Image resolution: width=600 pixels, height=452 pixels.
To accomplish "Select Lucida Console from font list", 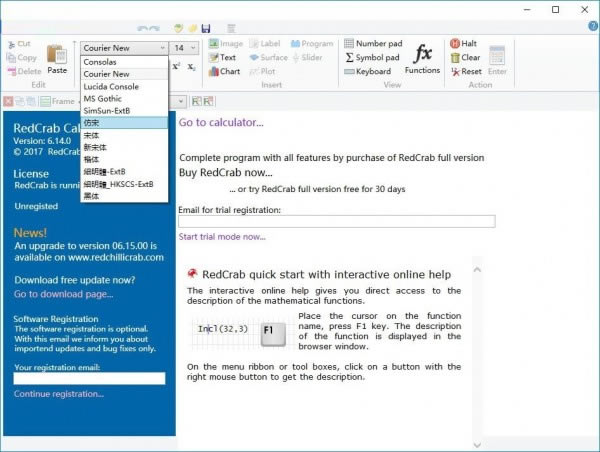I will [111, 87].
